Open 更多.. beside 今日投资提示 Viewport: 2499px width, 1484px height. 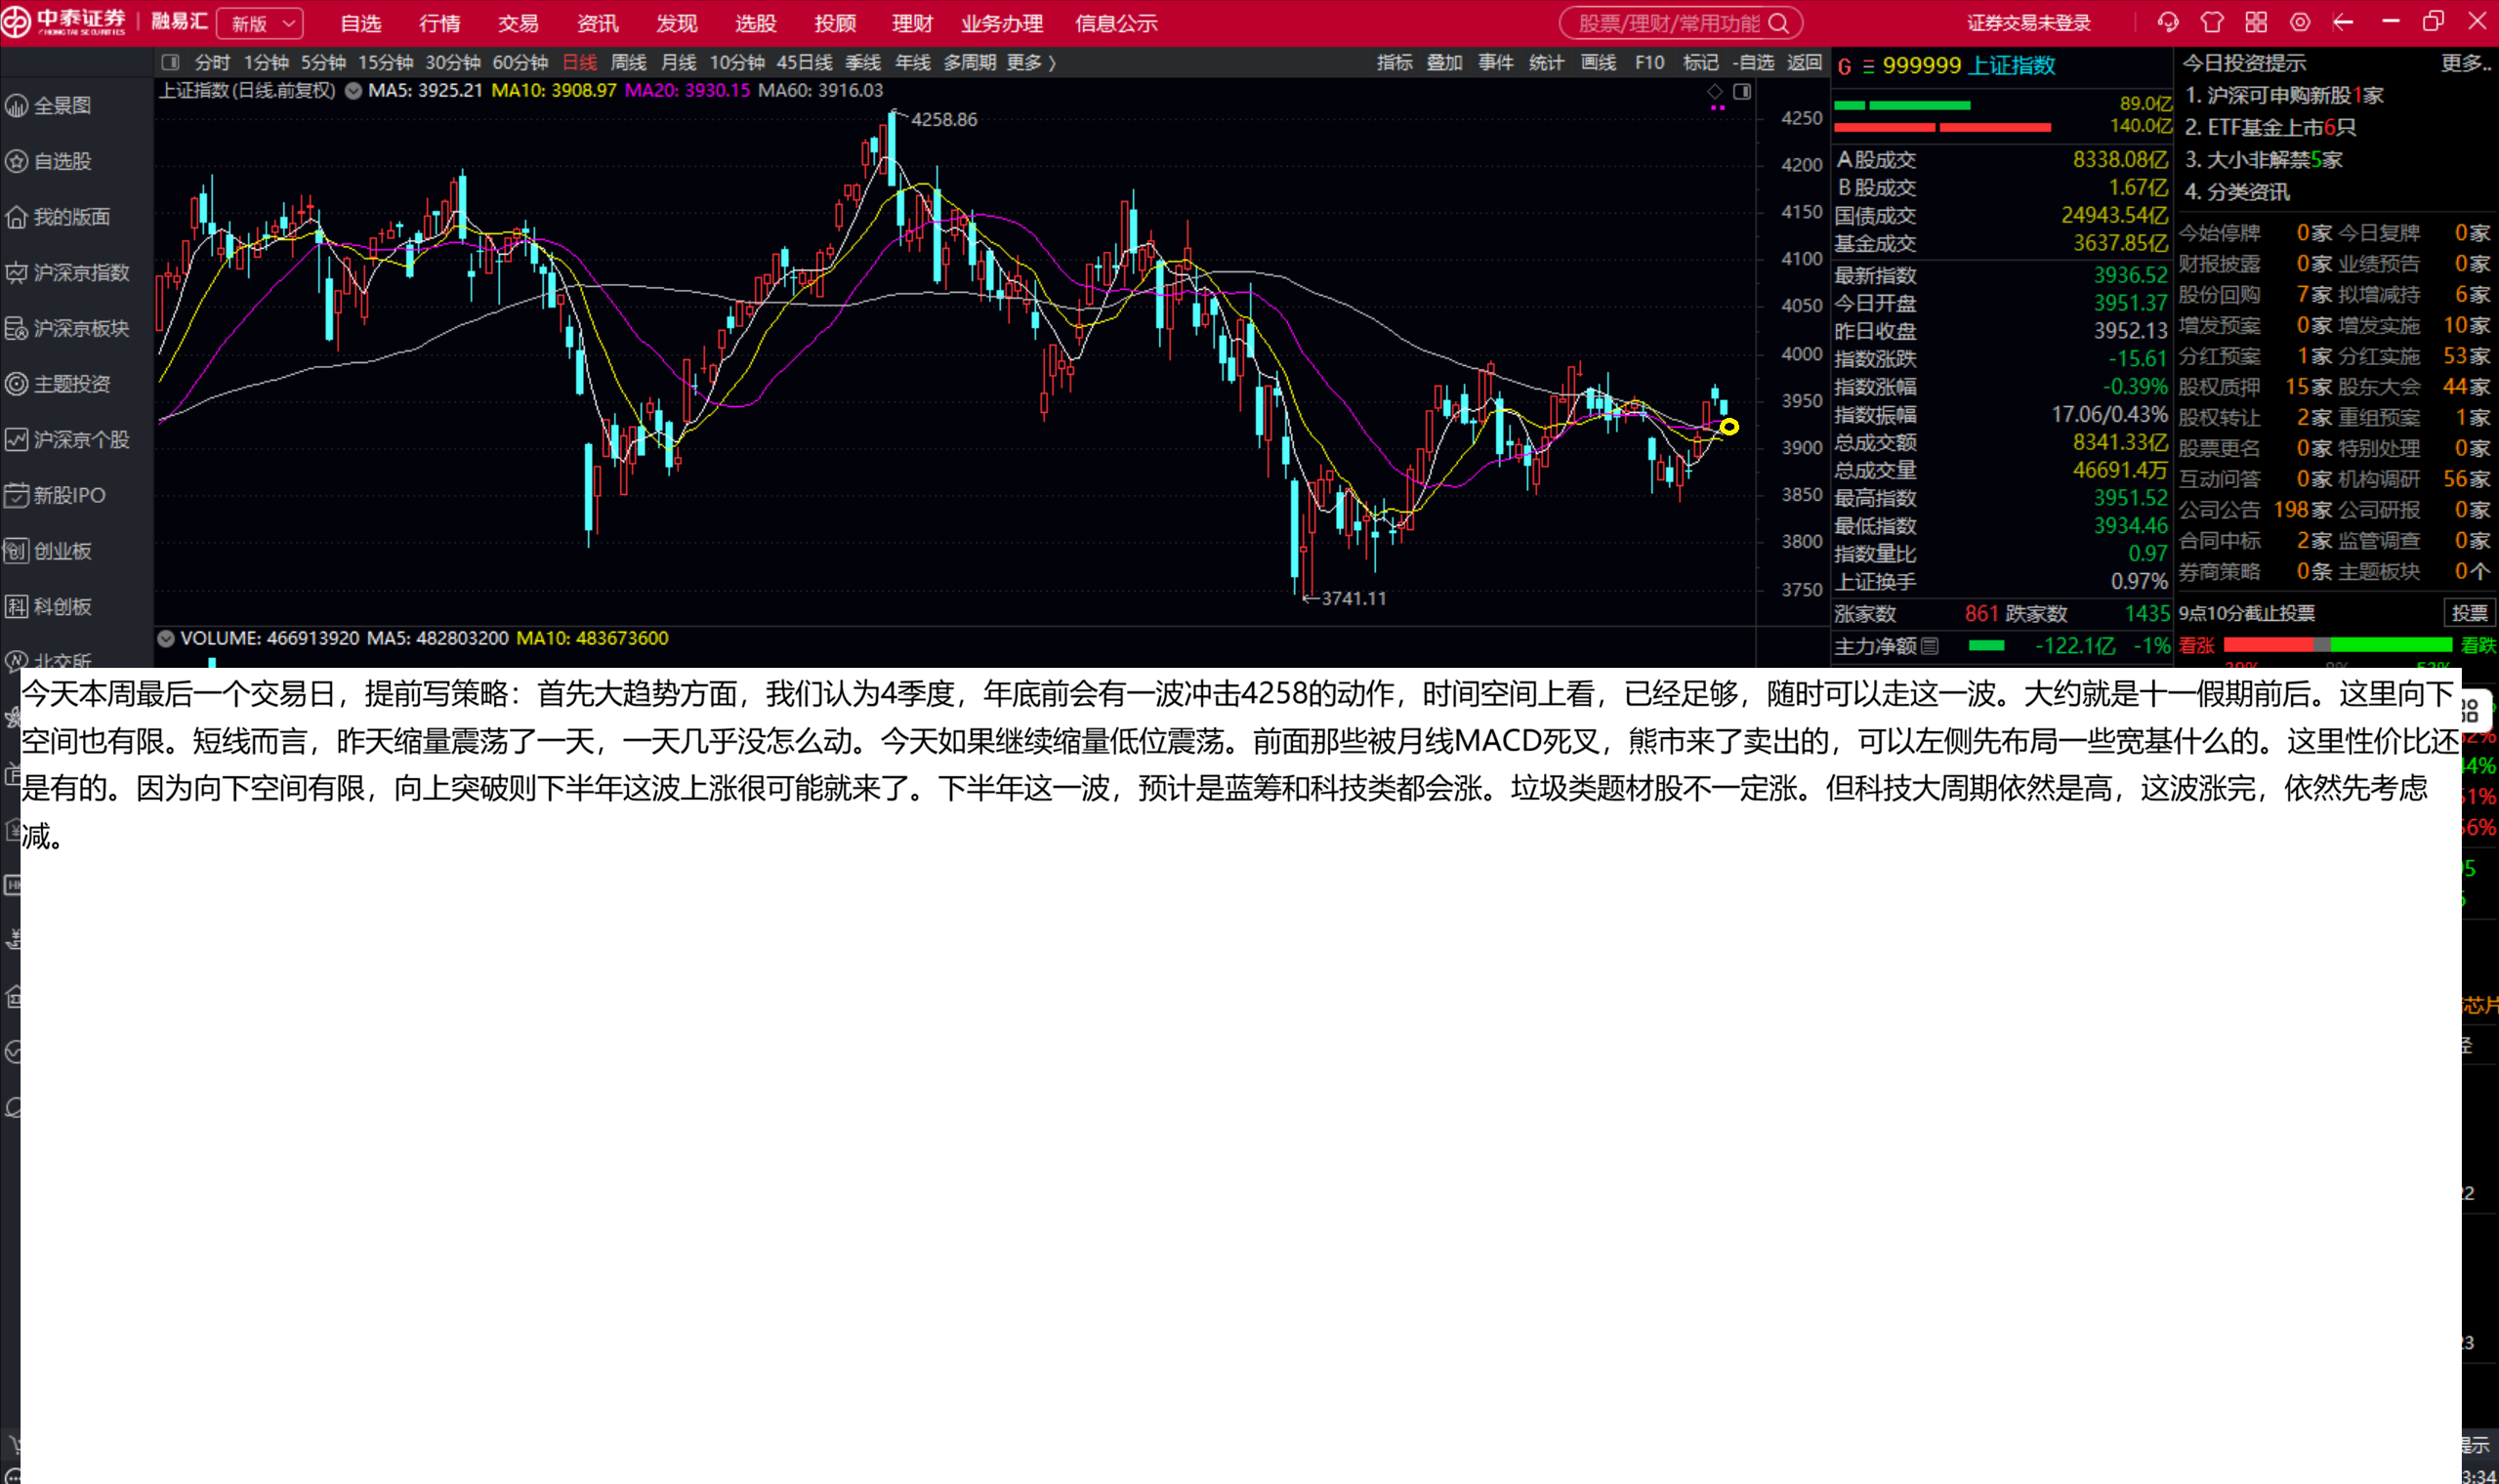(2465, 63)
